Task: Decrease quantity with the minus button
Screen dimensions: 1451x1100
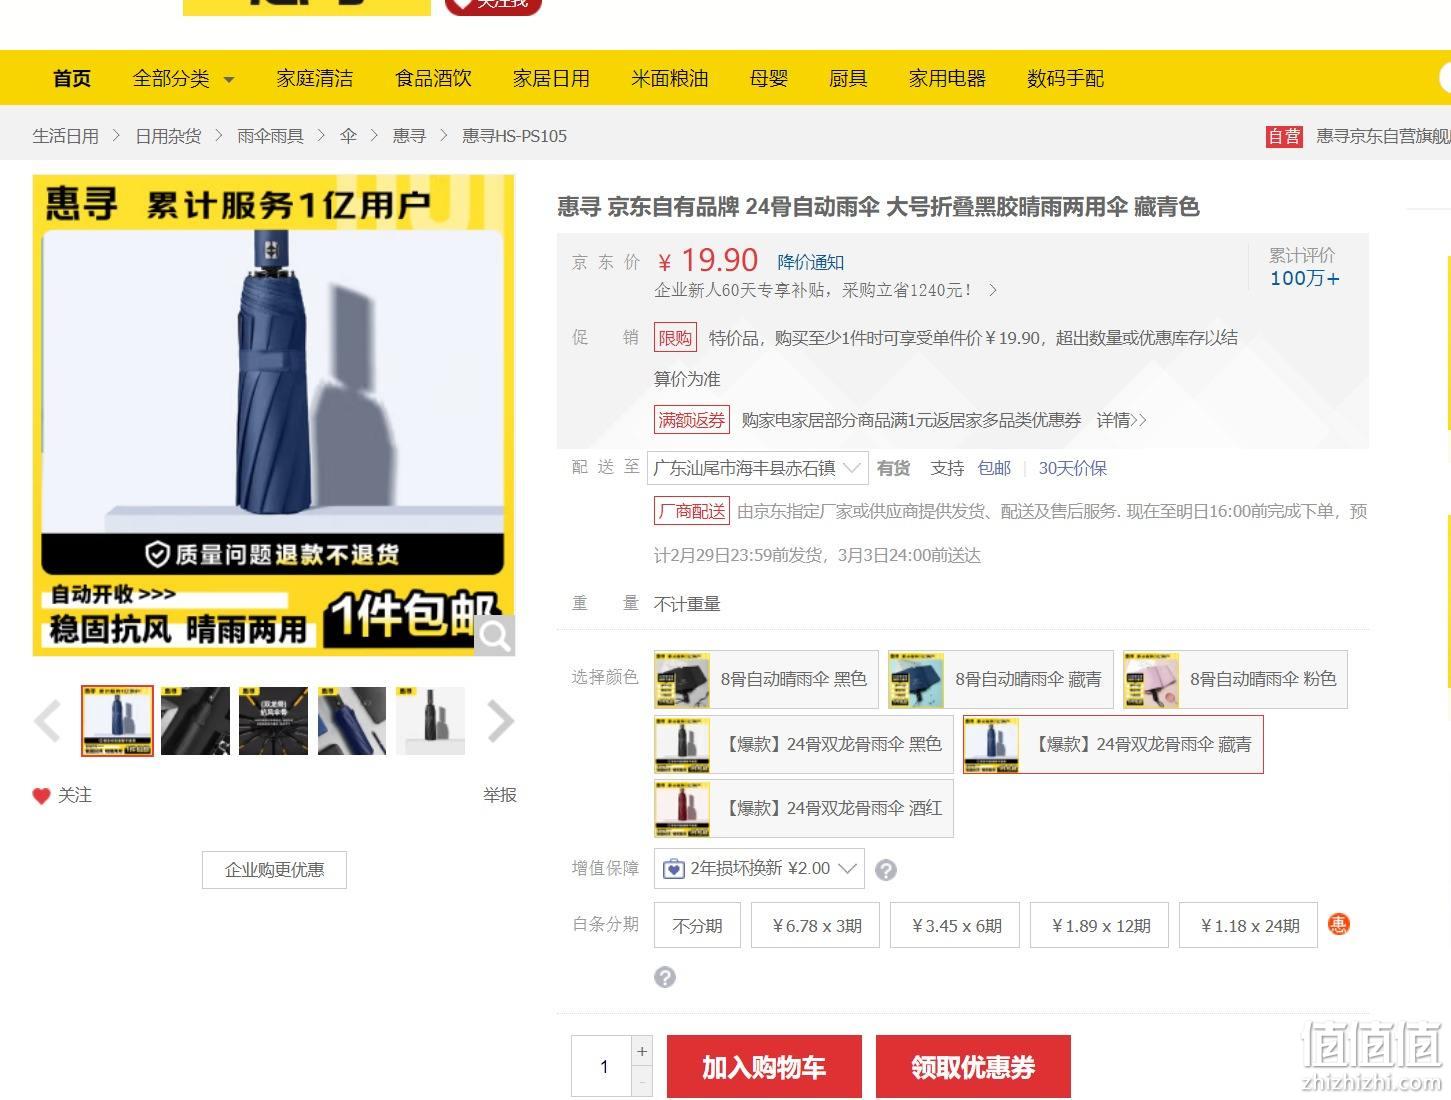Action: (x=642, y=1081)
